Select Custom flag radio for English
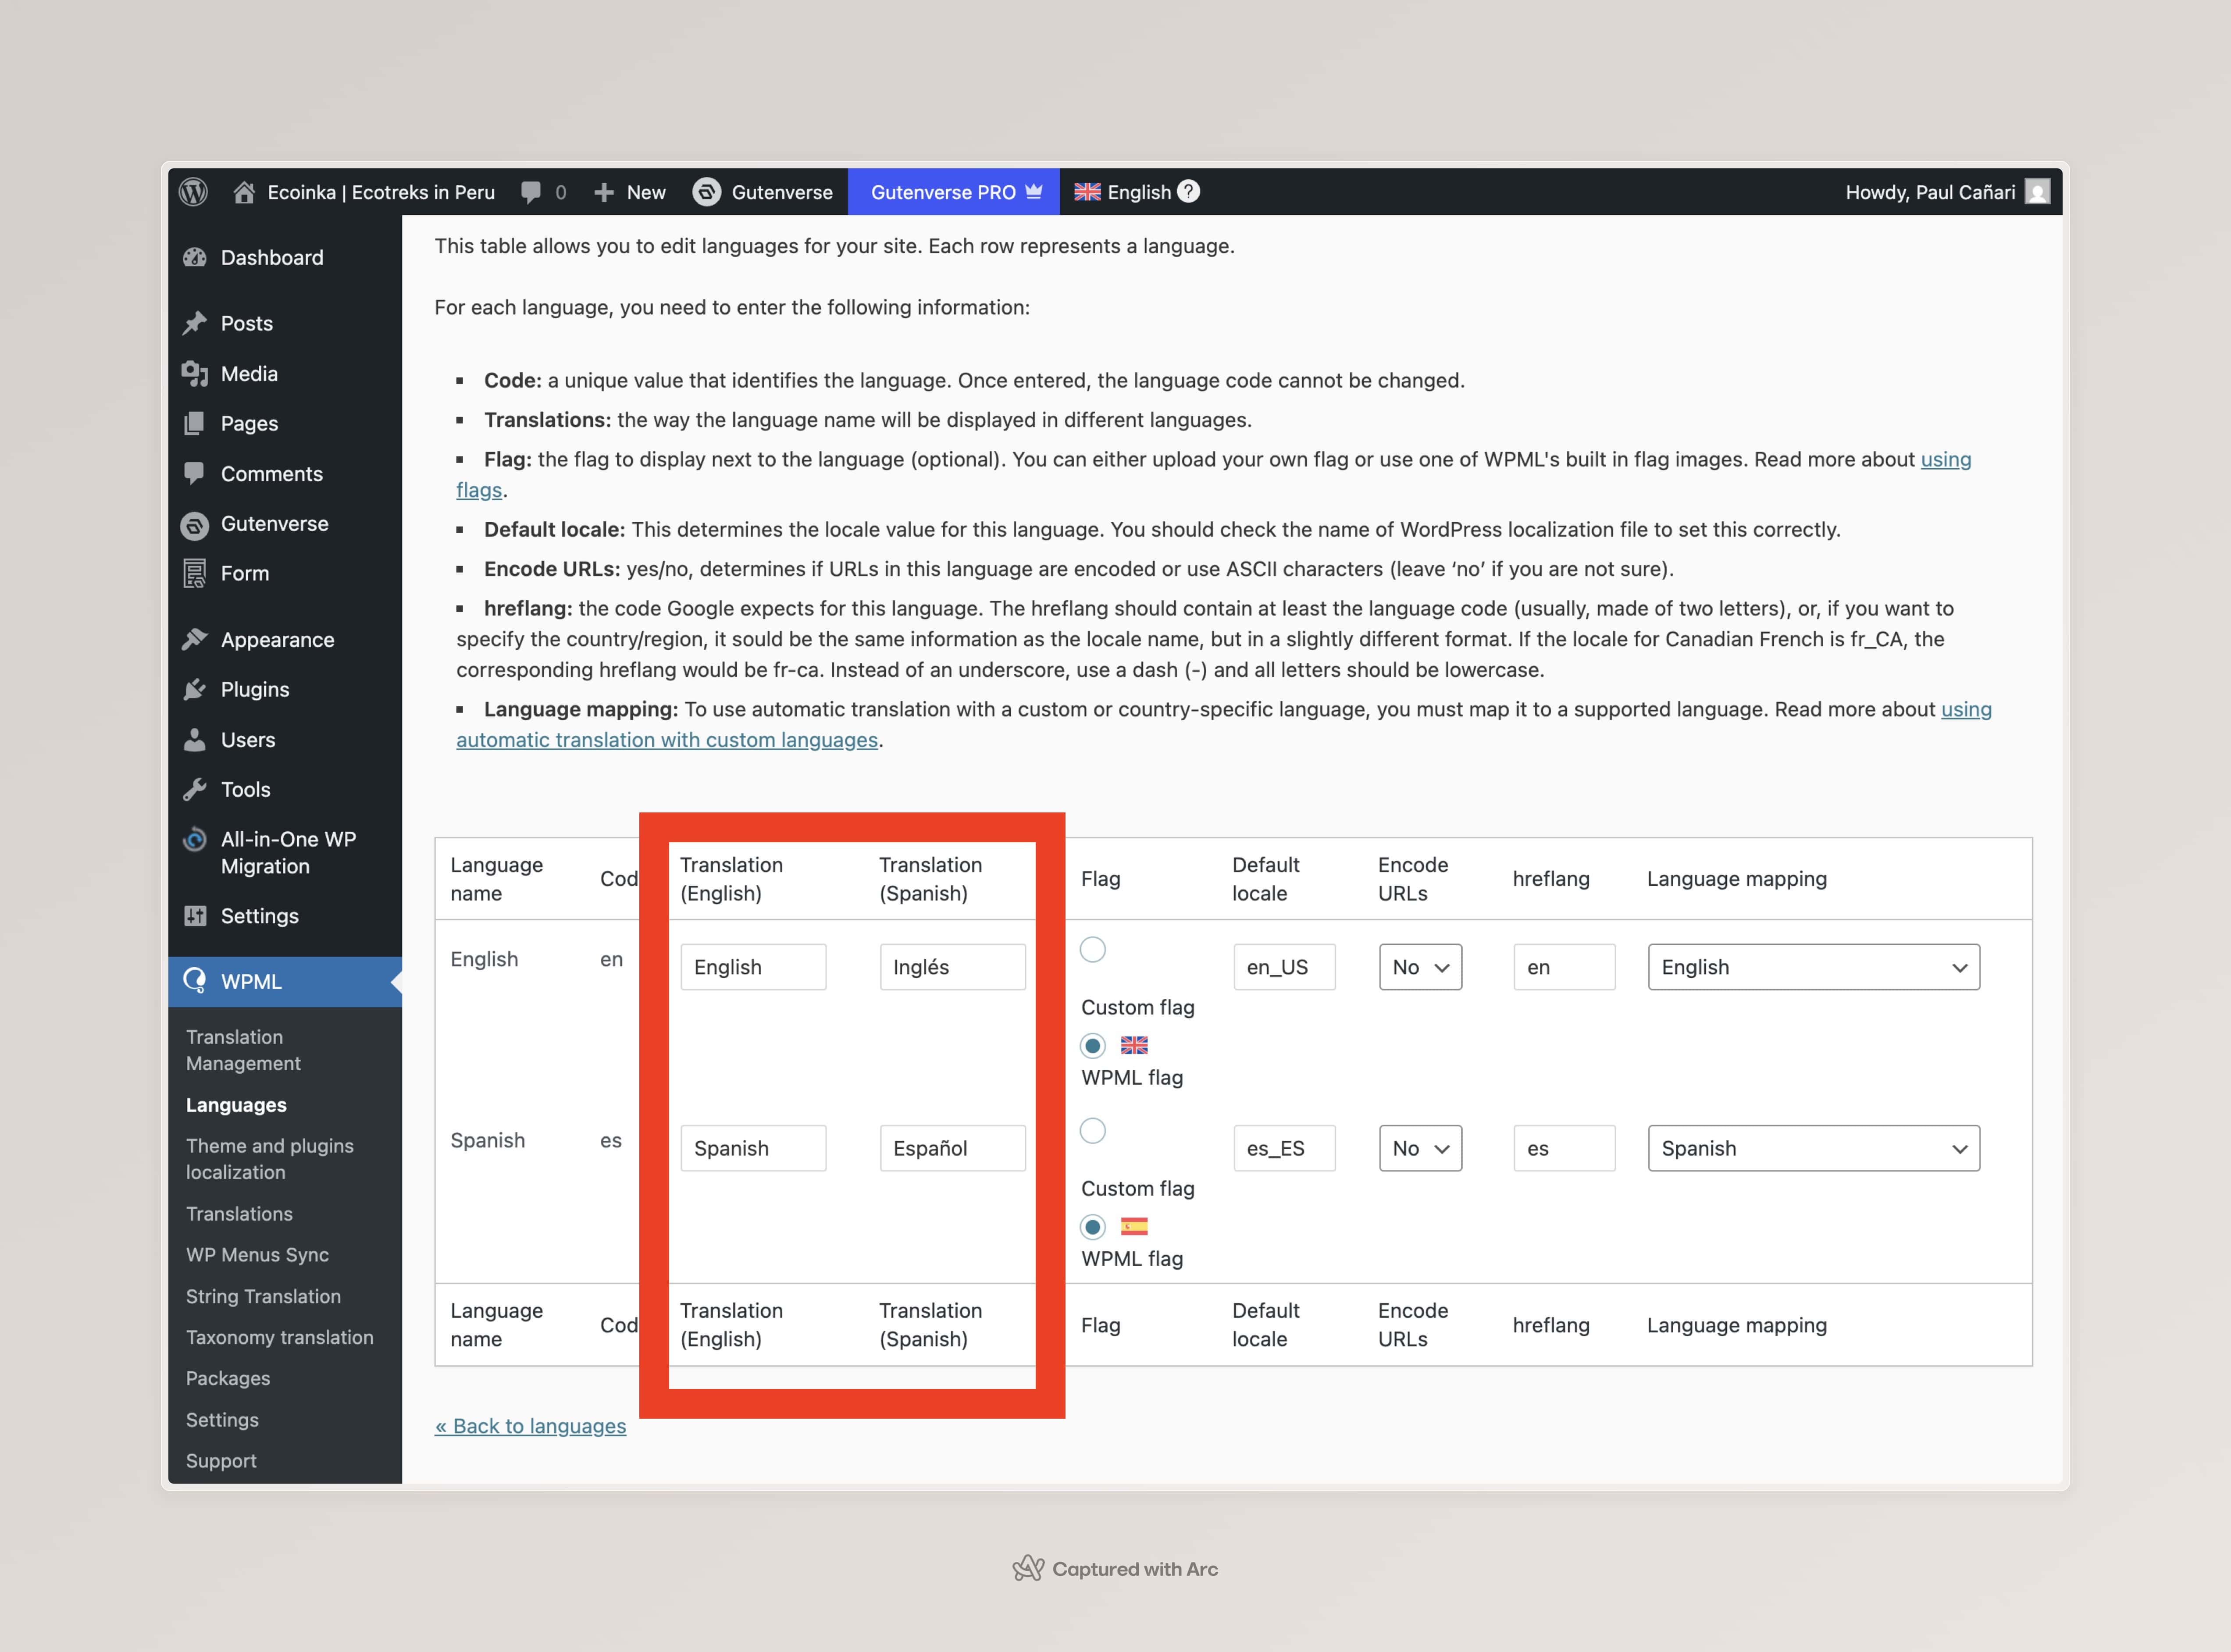2231x1652 pixels. [x=1093, y=949]
